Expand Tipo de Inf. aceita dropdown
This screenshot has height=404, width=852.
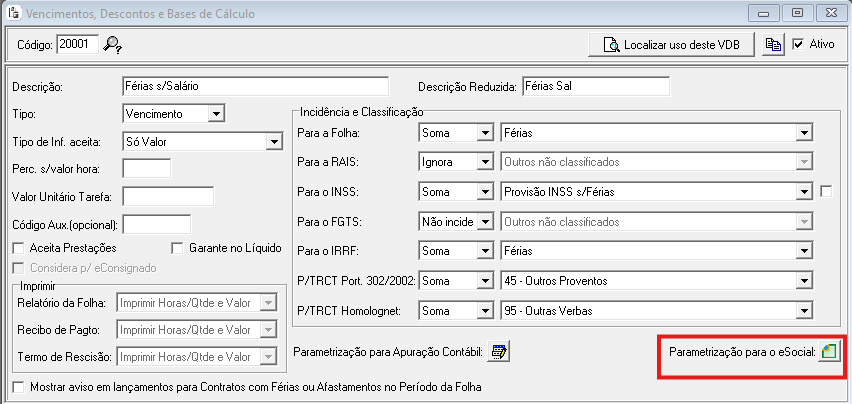pyautogui.click(x=273, y=142)
